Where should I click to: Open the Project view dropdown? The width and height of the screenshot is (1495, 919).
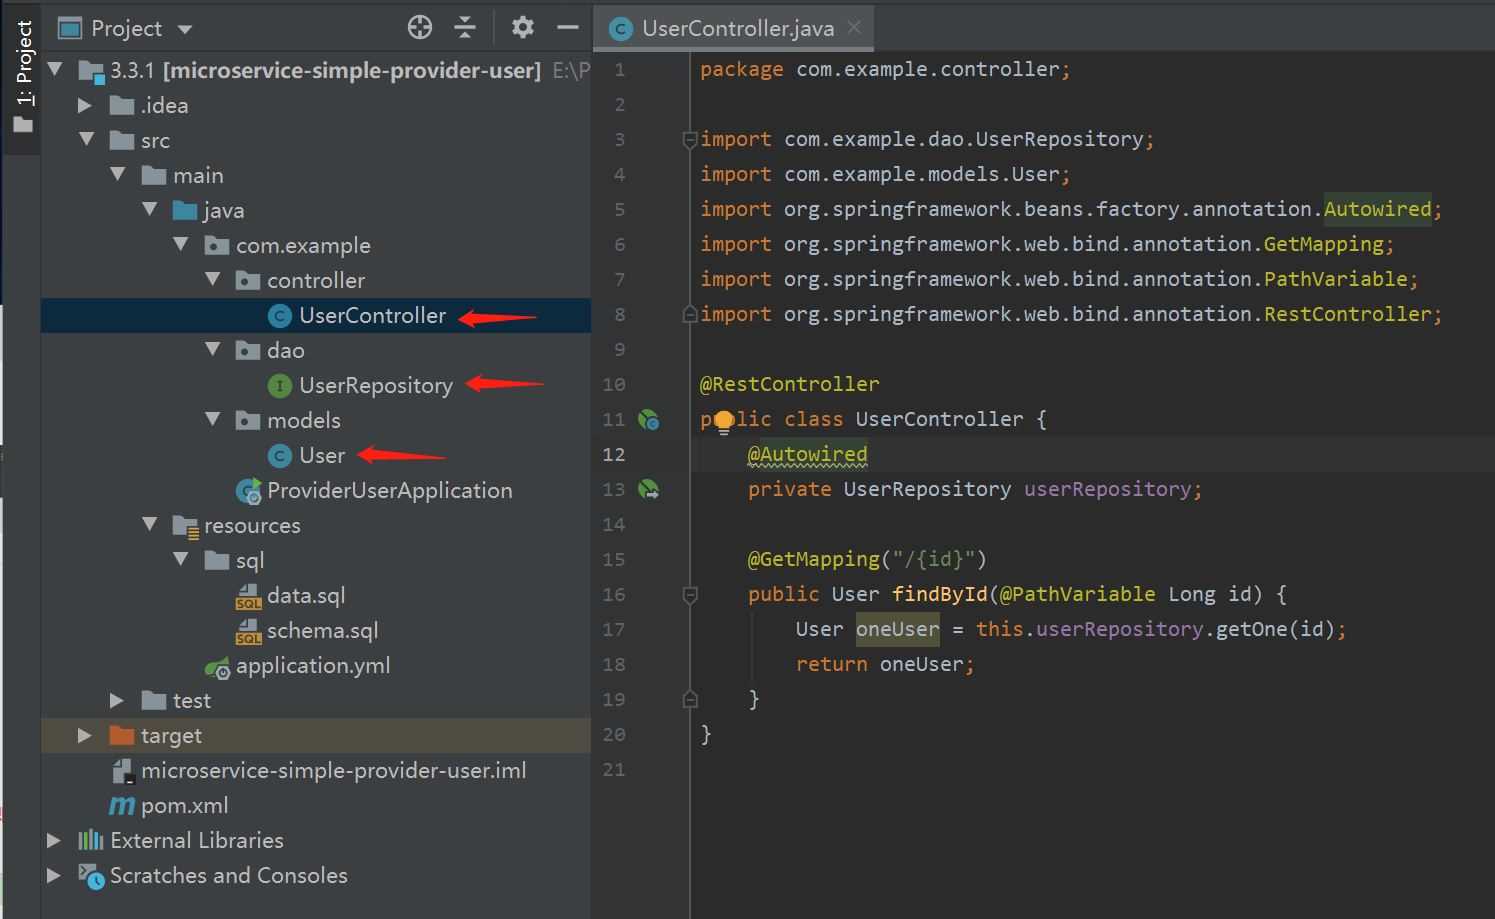tap(185, 29)
